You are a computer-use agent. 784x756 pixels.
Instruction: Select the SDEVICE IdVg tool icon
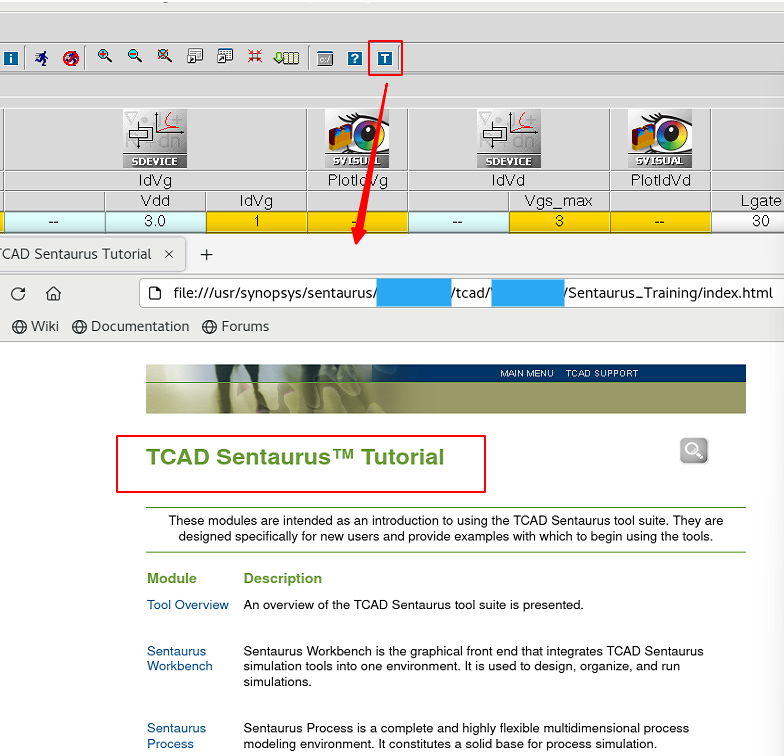coord(155,138)
